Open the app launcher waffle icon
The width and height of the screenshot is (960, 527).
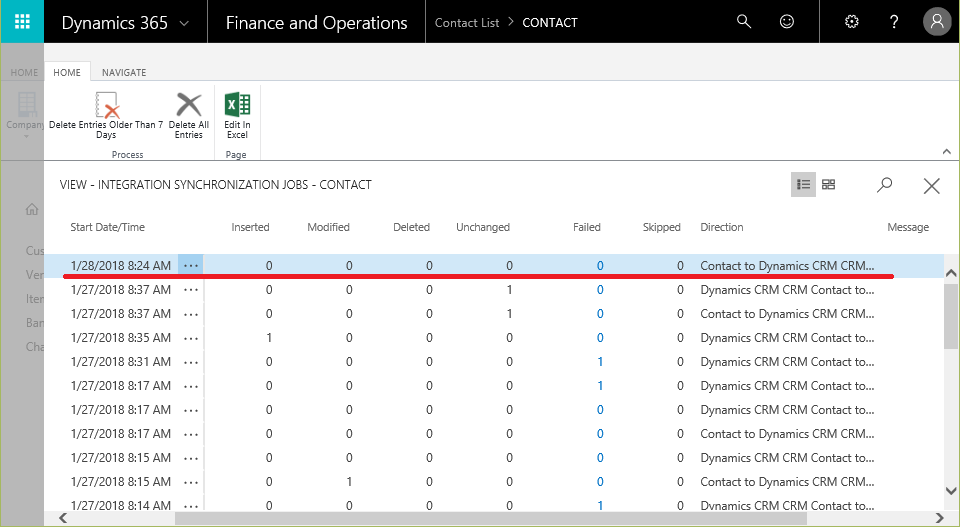[x=22, y=22]
